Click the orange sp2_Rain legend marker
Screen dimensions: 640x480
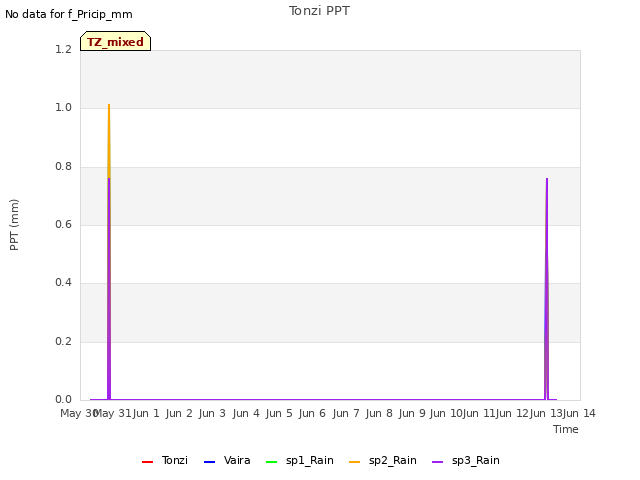point(355,462)
